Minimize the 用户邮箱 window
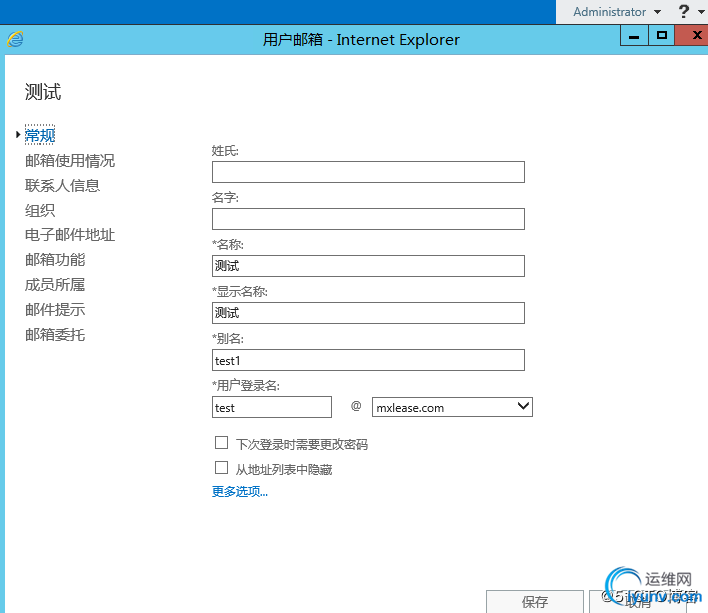Viewport: 708px width, 613px height. point(634,35)
